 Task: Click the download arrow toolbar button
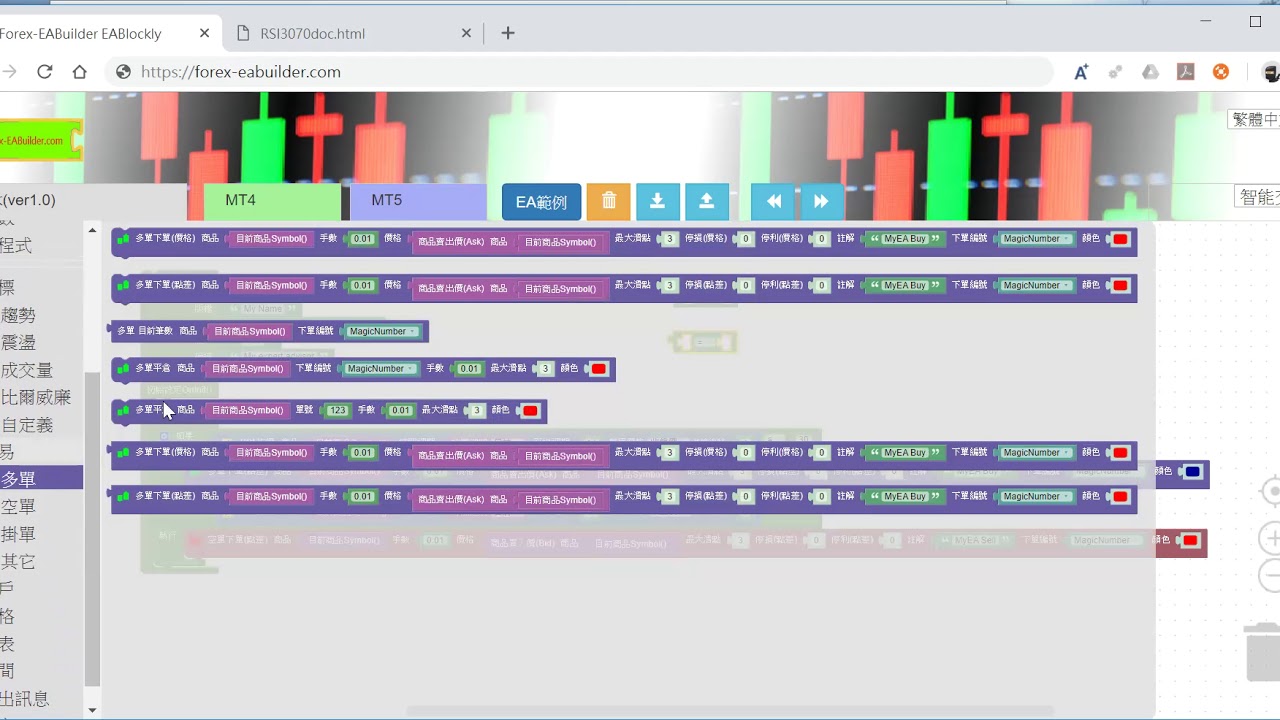(x=657, y=201)
